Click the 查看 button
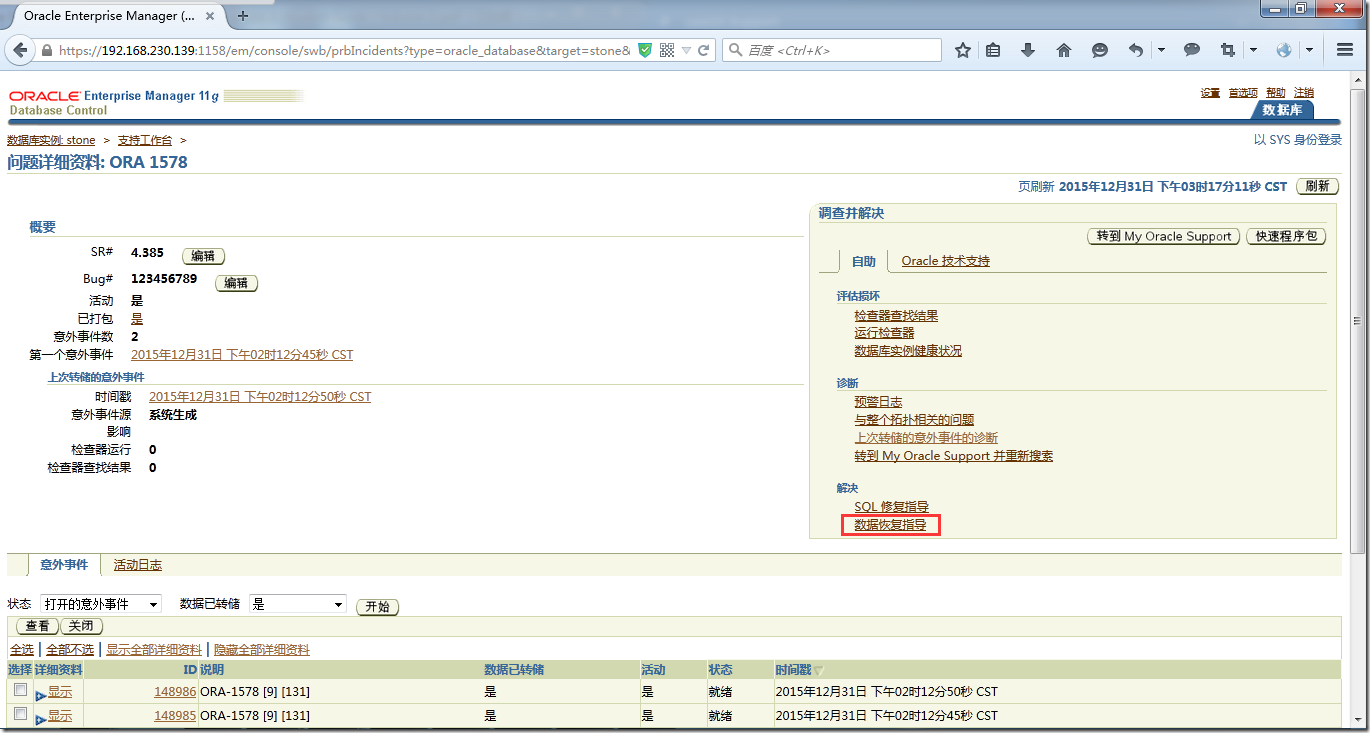This screenshot has width=1370, height=733. (x=37, y=626)
